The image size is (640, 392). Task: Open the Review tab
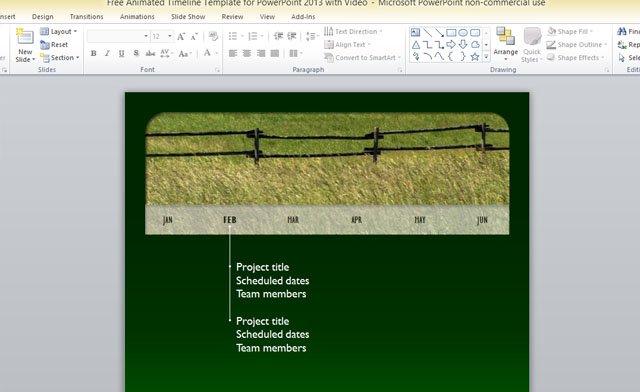click(x=232, y=17)
